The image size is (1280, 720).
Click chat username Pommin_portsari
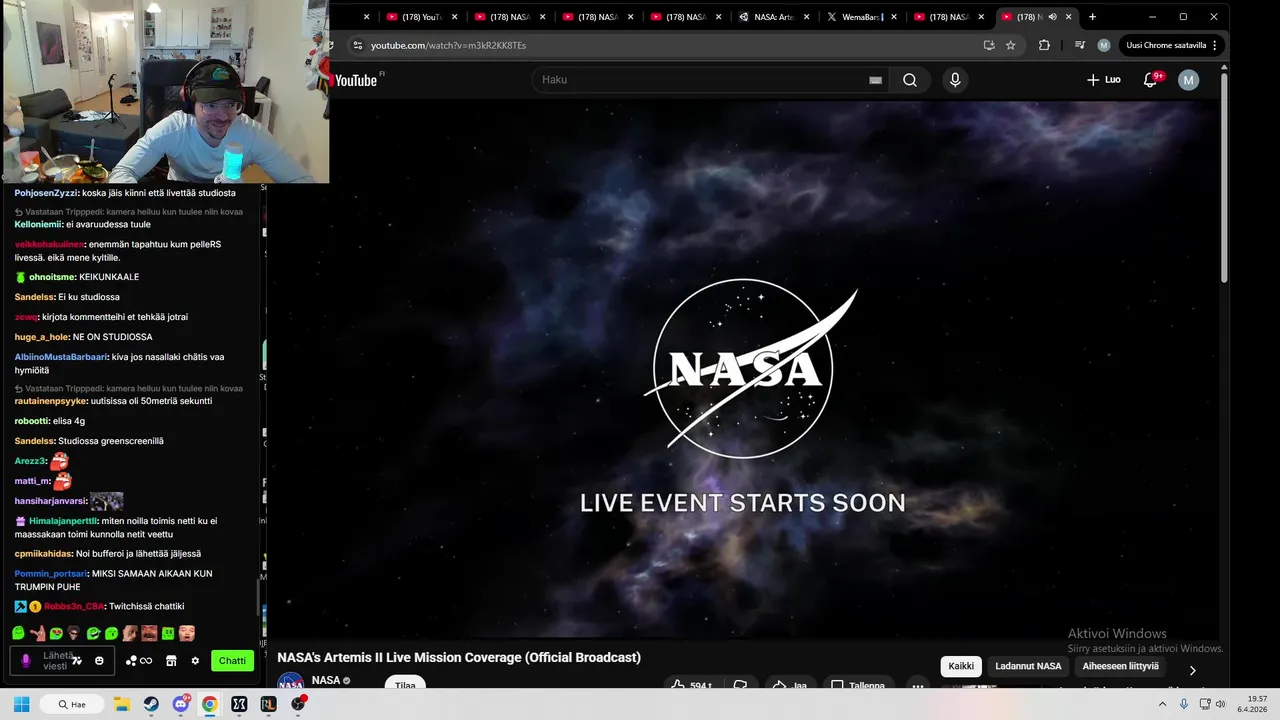pyautogui.click(x=50, y=574)
